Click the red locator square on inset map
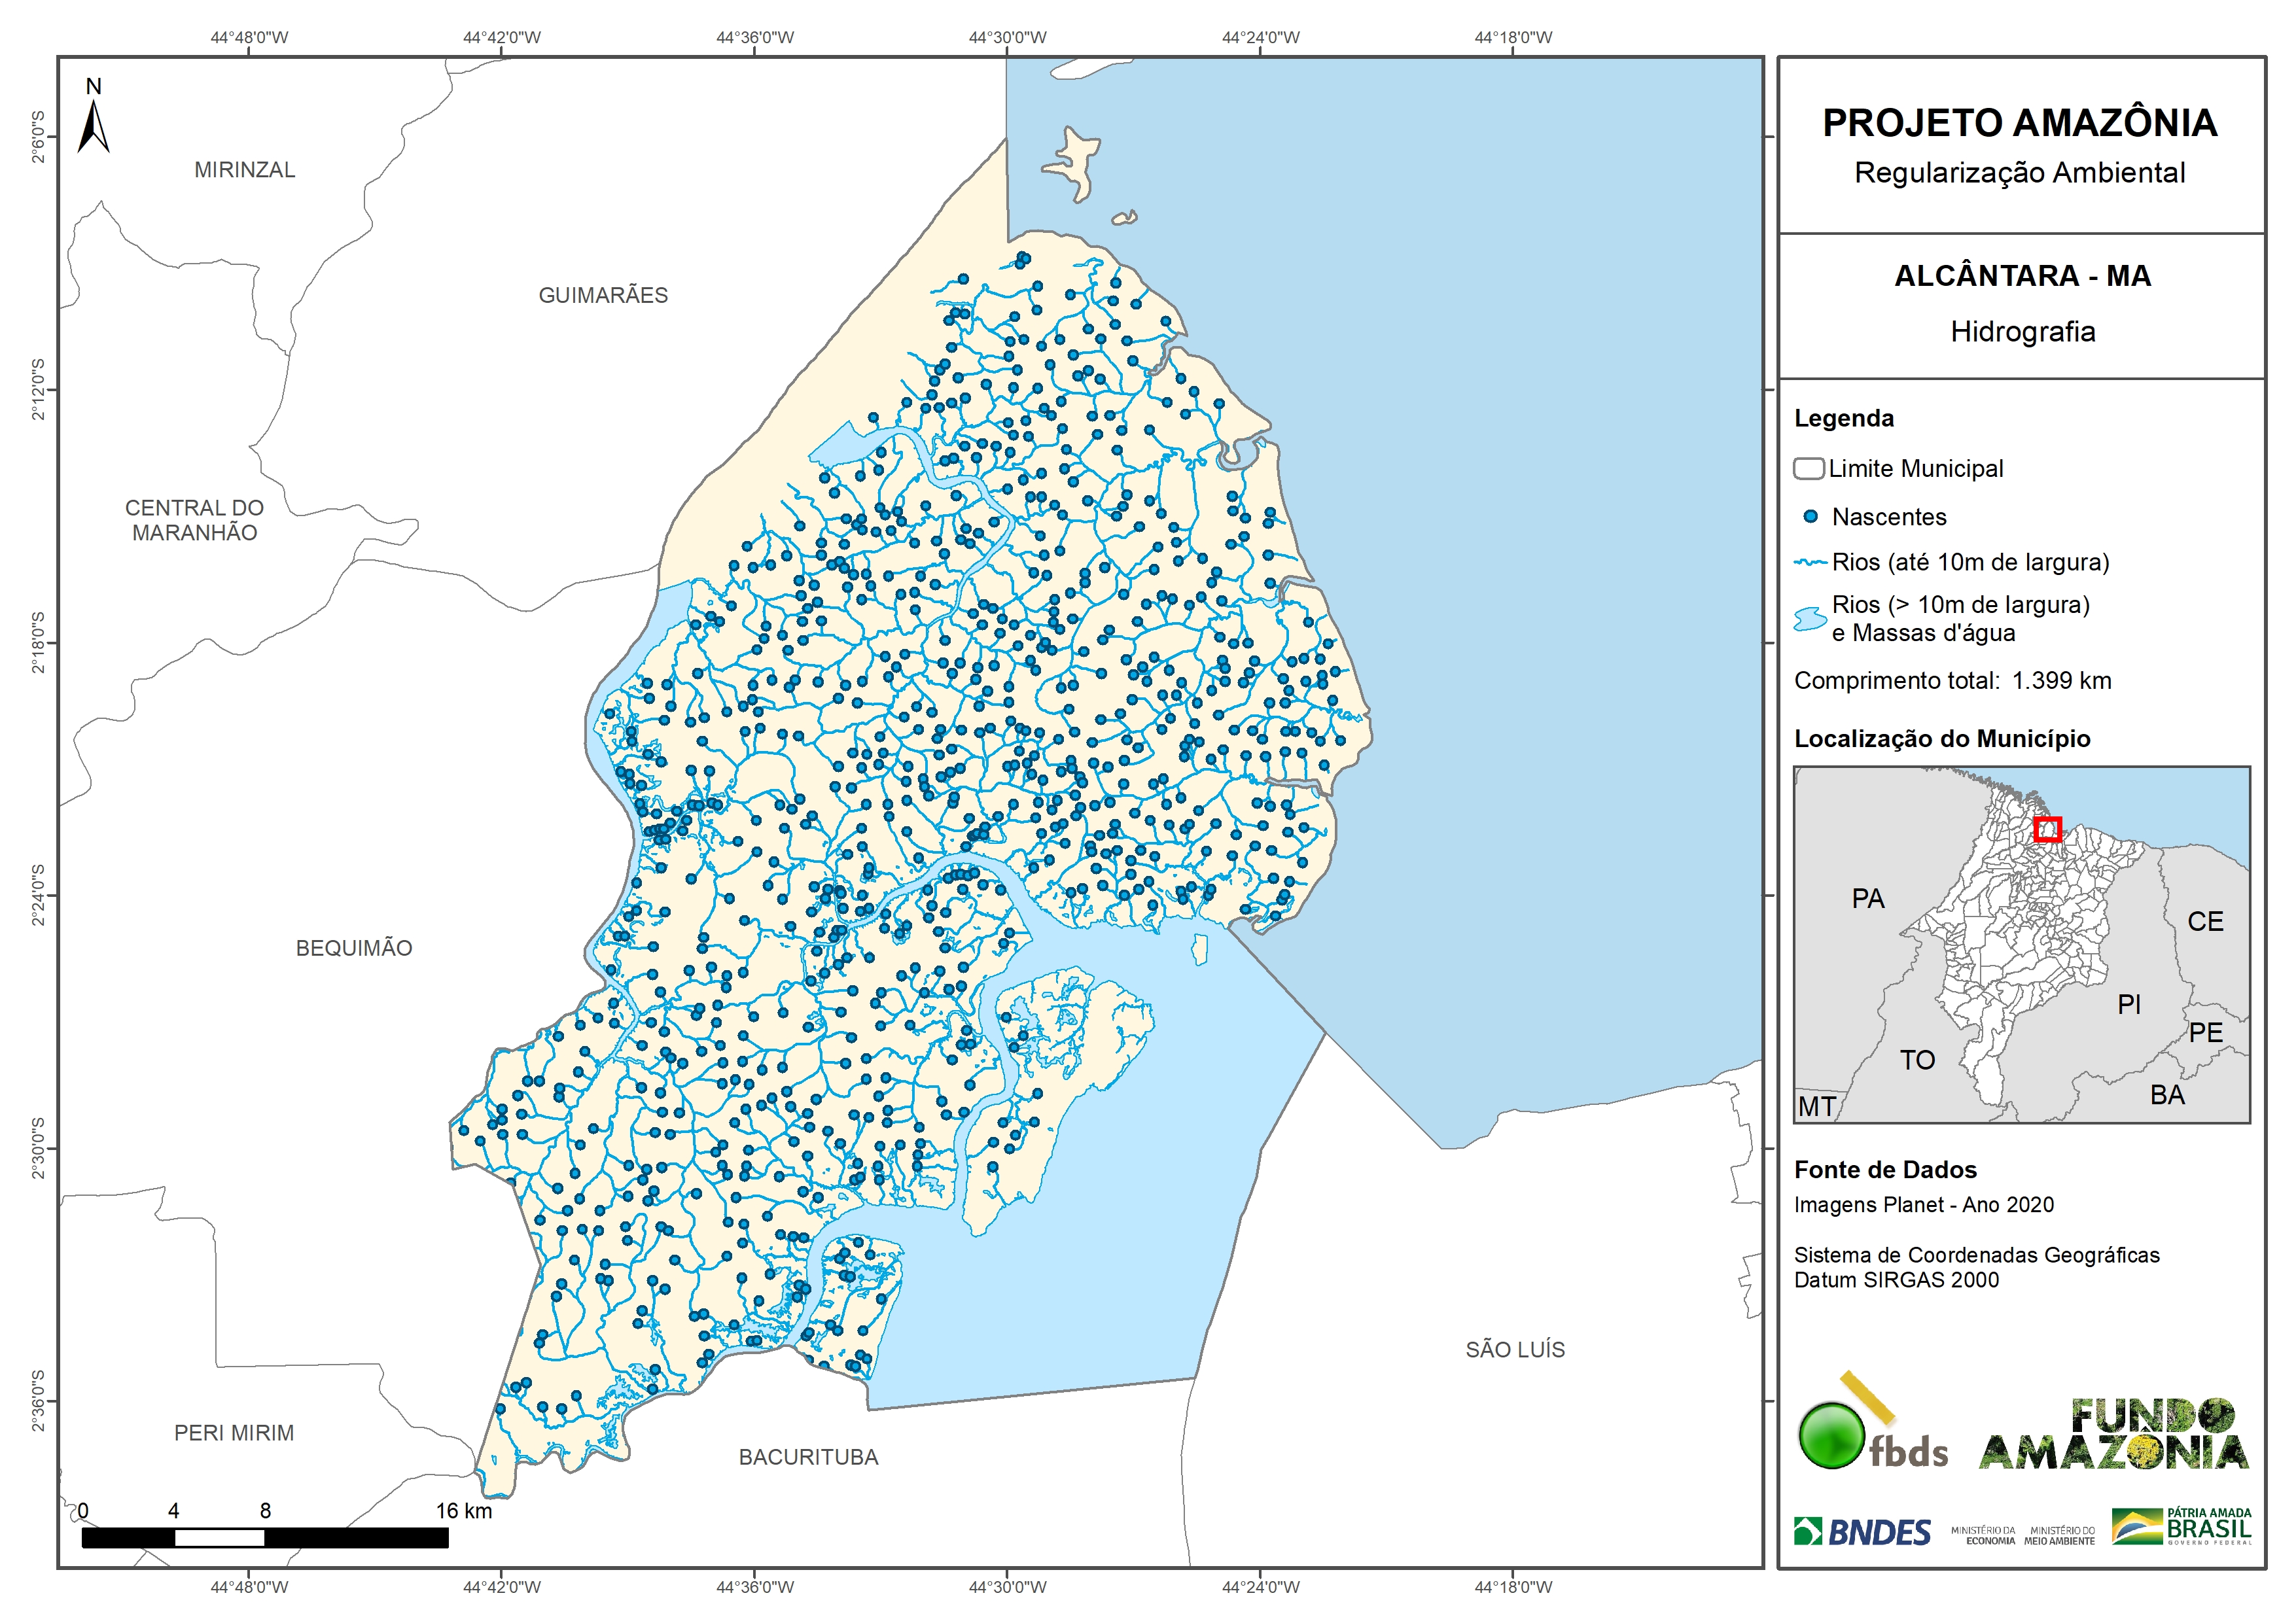 click(x=2047, y=829)
